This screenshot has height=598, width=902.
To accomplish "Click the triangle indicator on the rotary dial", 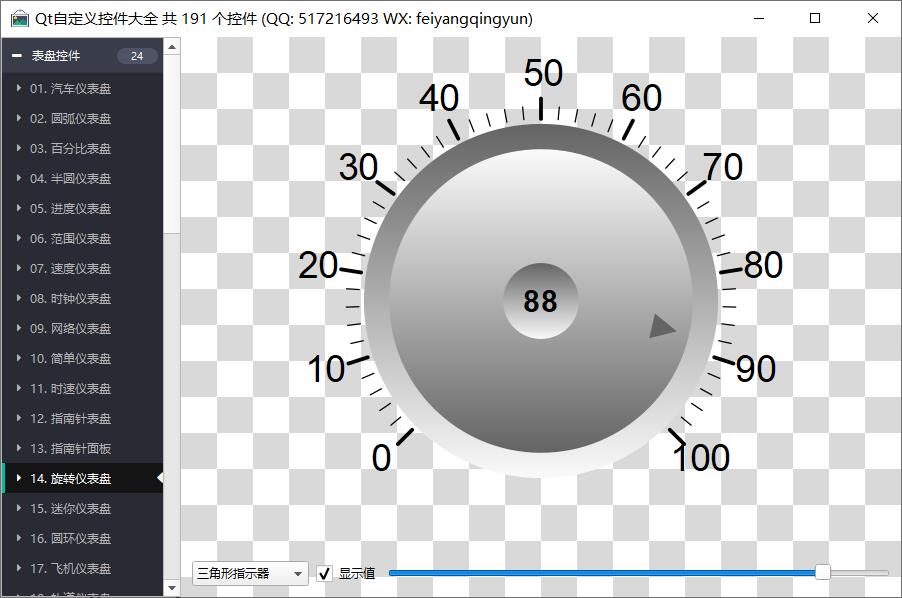I will click(661, 326).
